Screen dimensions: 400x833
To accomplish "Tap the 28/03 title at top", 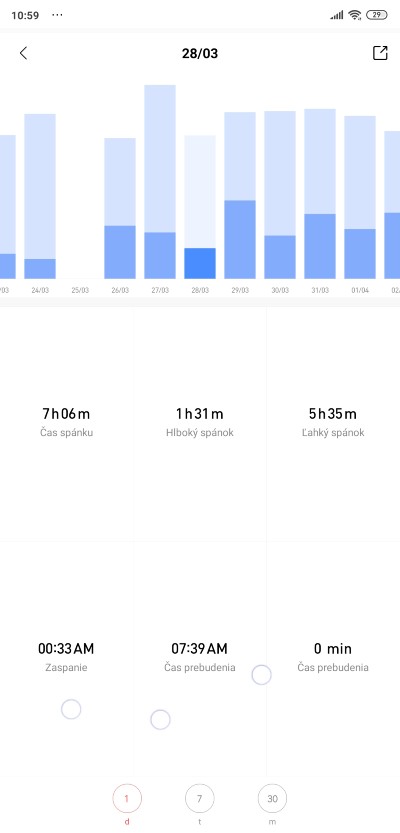I will click(200, 54).
